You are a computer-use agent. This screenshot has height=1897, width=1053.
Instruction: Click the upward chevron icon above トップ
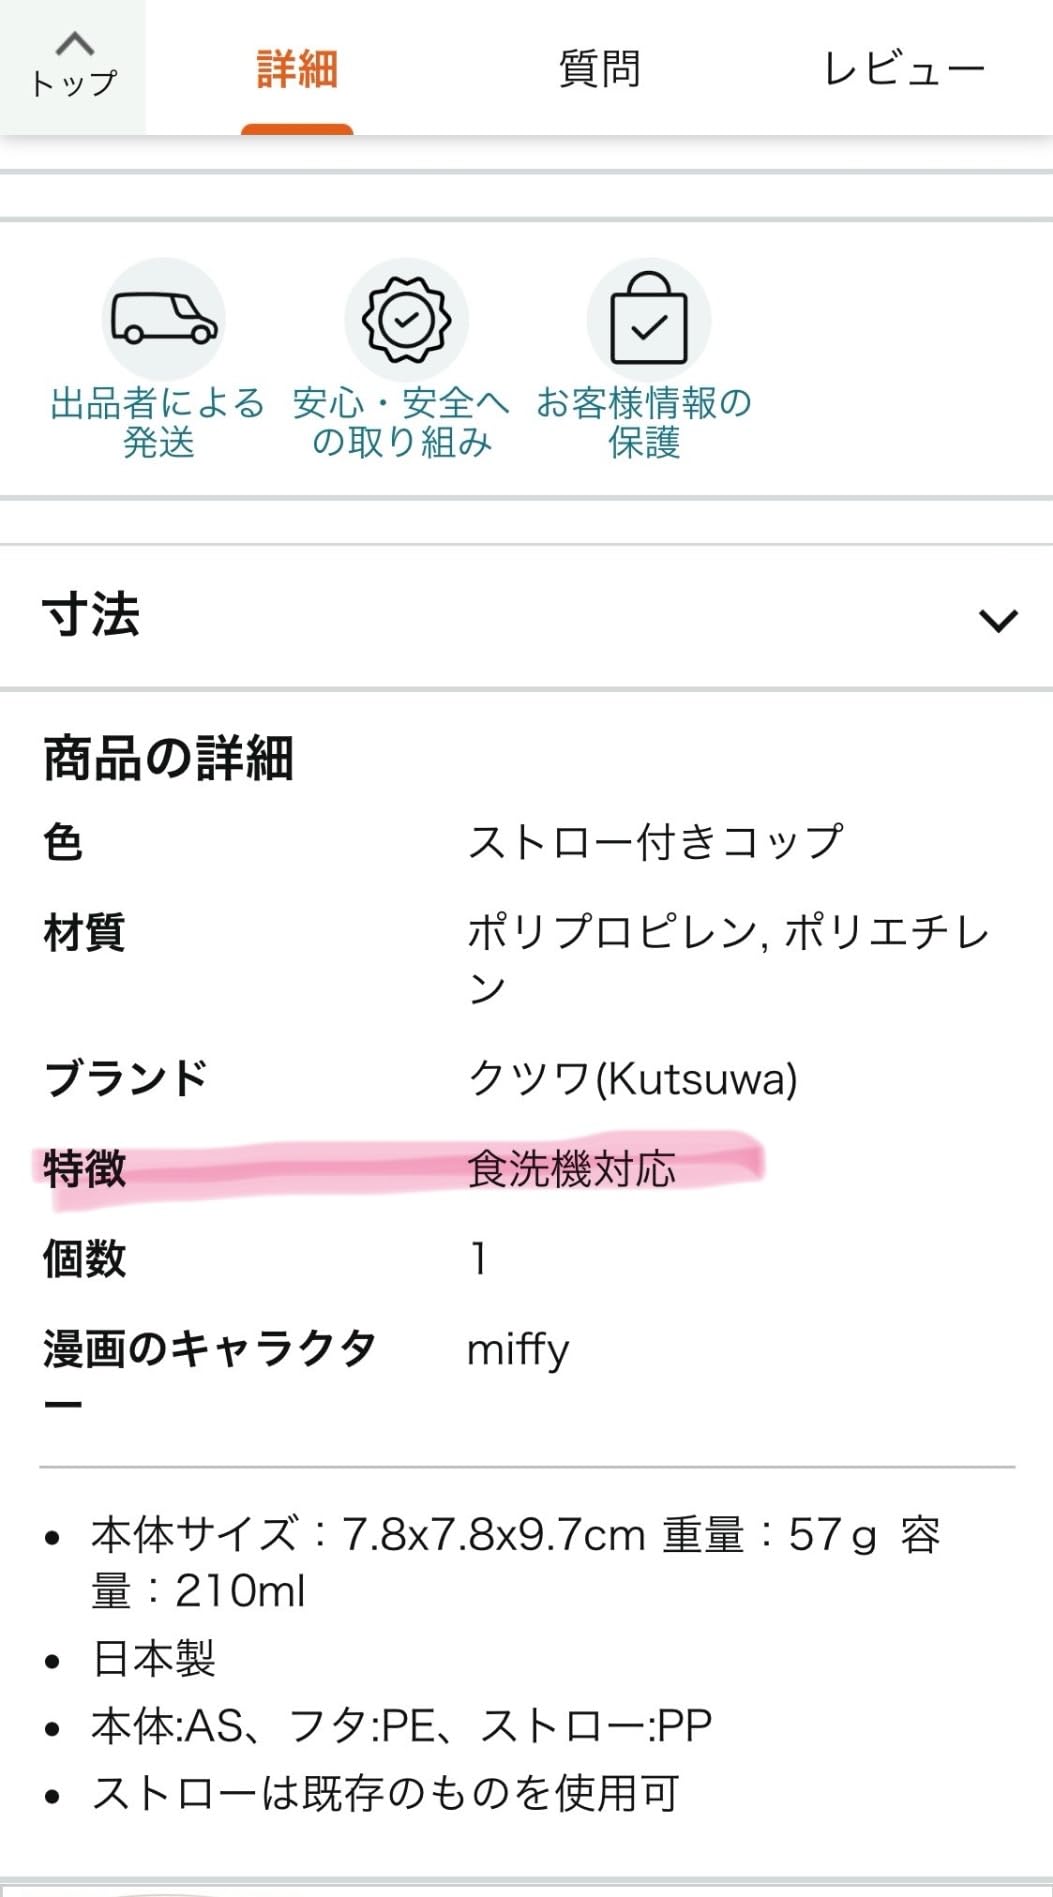point(73,42)
